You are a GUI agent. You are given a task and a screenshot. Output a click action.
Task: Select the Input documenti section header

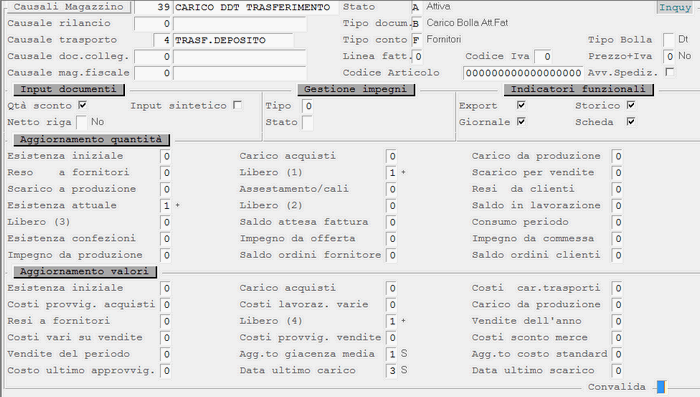point(69,89)
